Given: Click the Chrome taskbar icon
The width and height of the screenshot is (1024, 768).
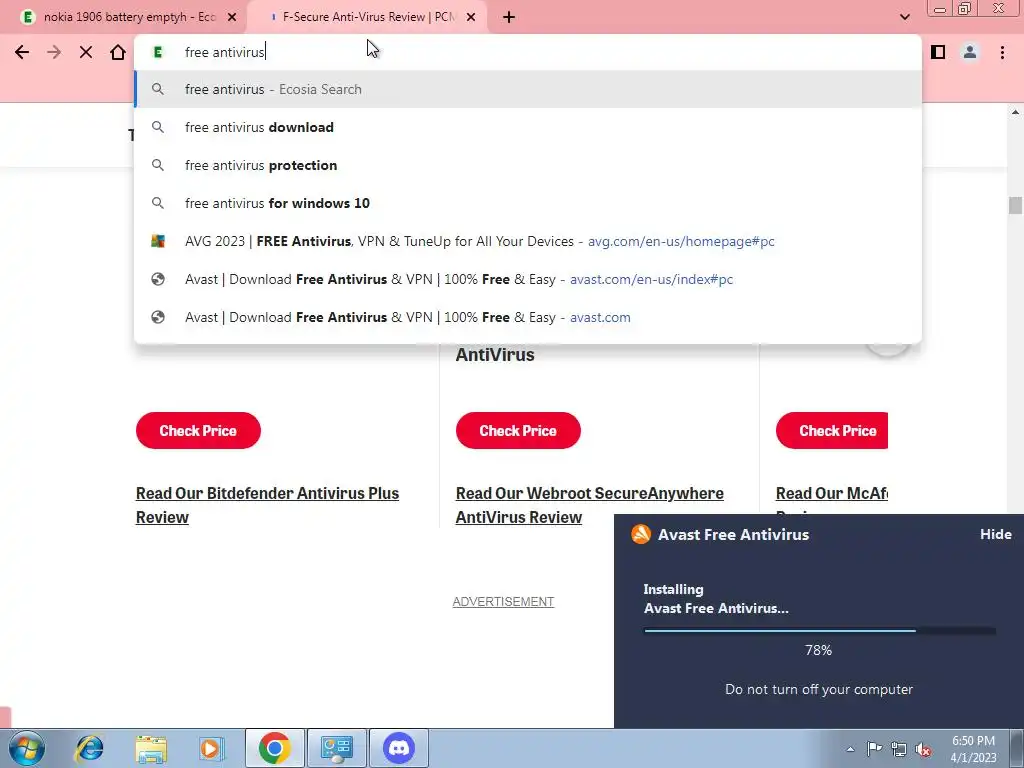Looking at the screenshot, I should [274, 748].
